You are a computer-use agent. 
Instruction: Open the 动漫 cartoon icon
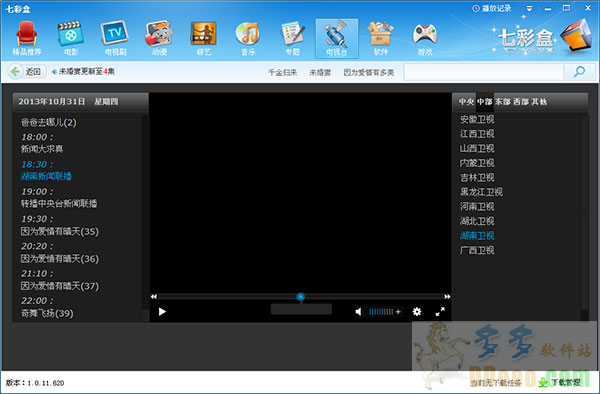160,38
